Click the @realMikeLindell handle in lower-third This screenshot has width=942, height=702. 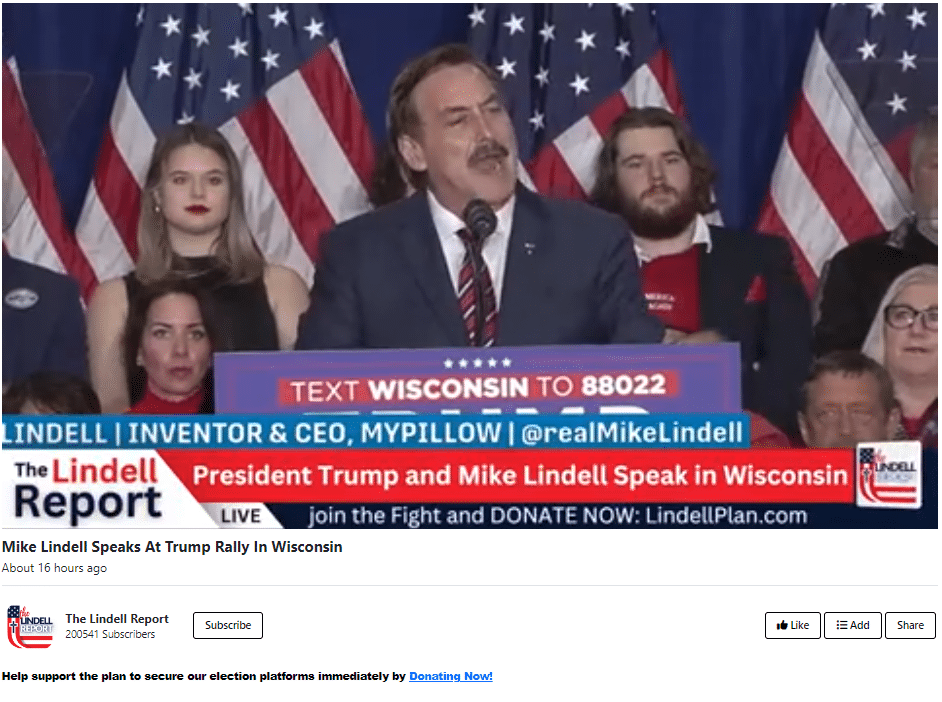(x=632, y=433)
